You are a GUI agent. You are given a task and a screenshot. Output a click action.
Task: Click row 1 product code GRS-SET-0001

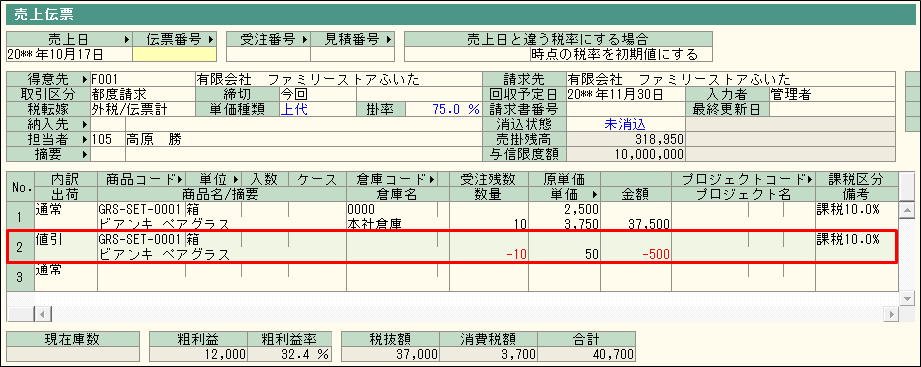tap(141, 210)
